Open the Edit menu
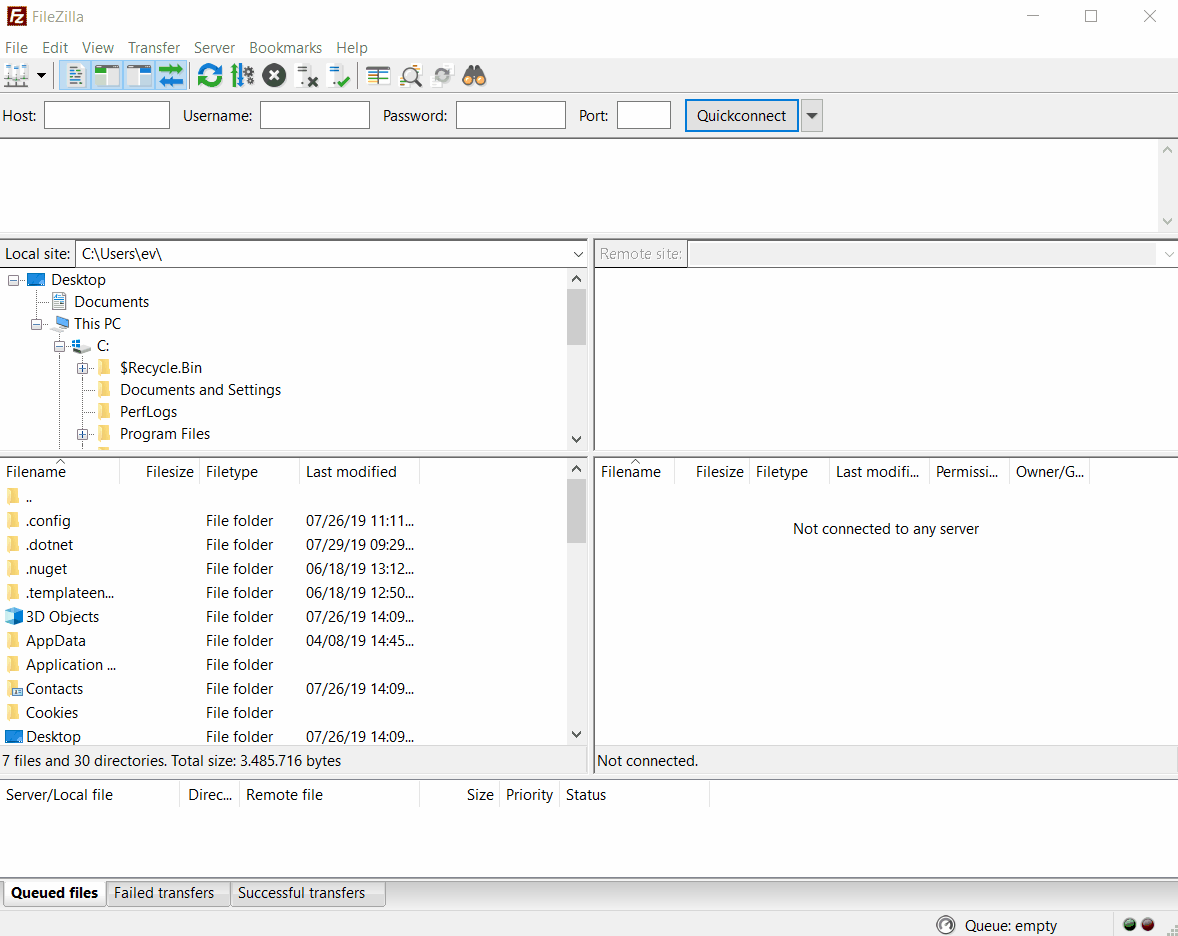The image size is (1178, 936). click(55, 47)
